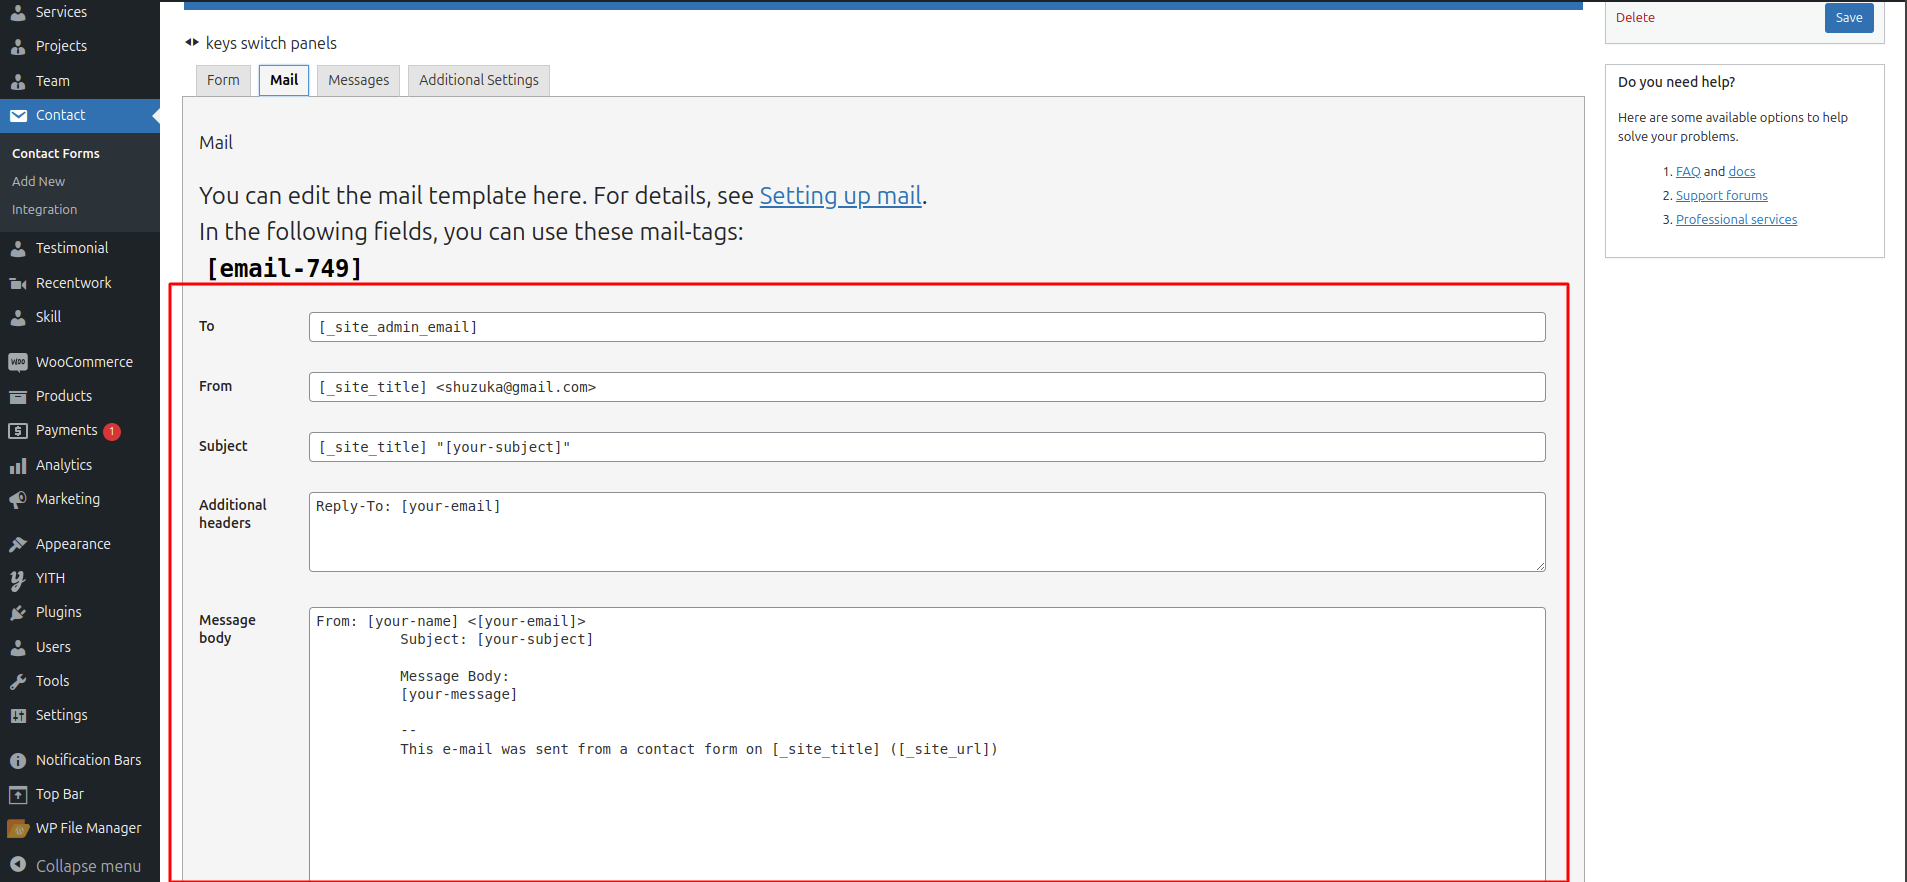Click the Team sidebar icon
This screenshot has width=1907, height=882.
(x=18, y=81)
